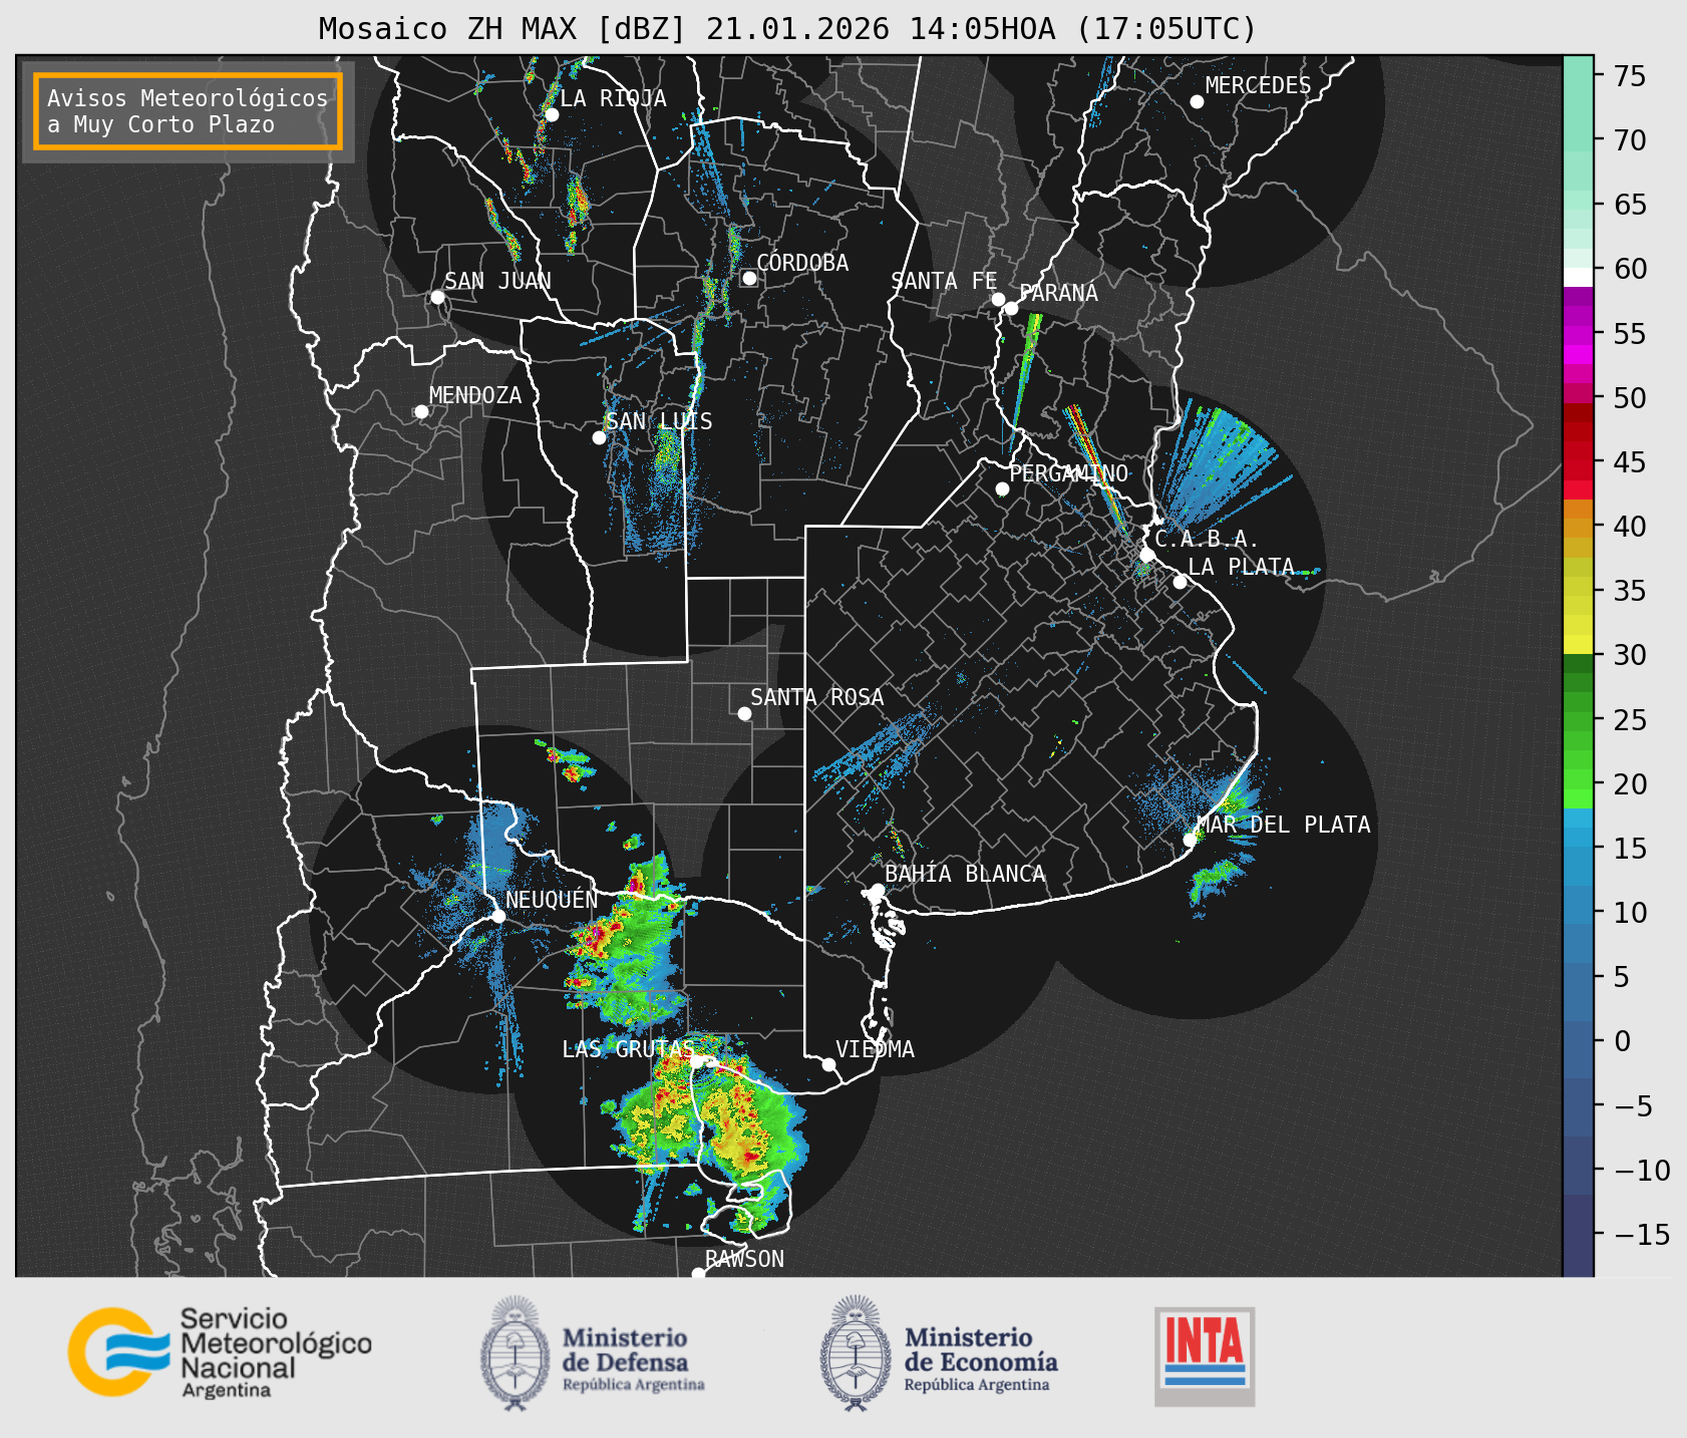Open the Avisos Meteorológicos a Muy Corto Plazo box
Screen dimensions: 1687x1438
point(188,111)
